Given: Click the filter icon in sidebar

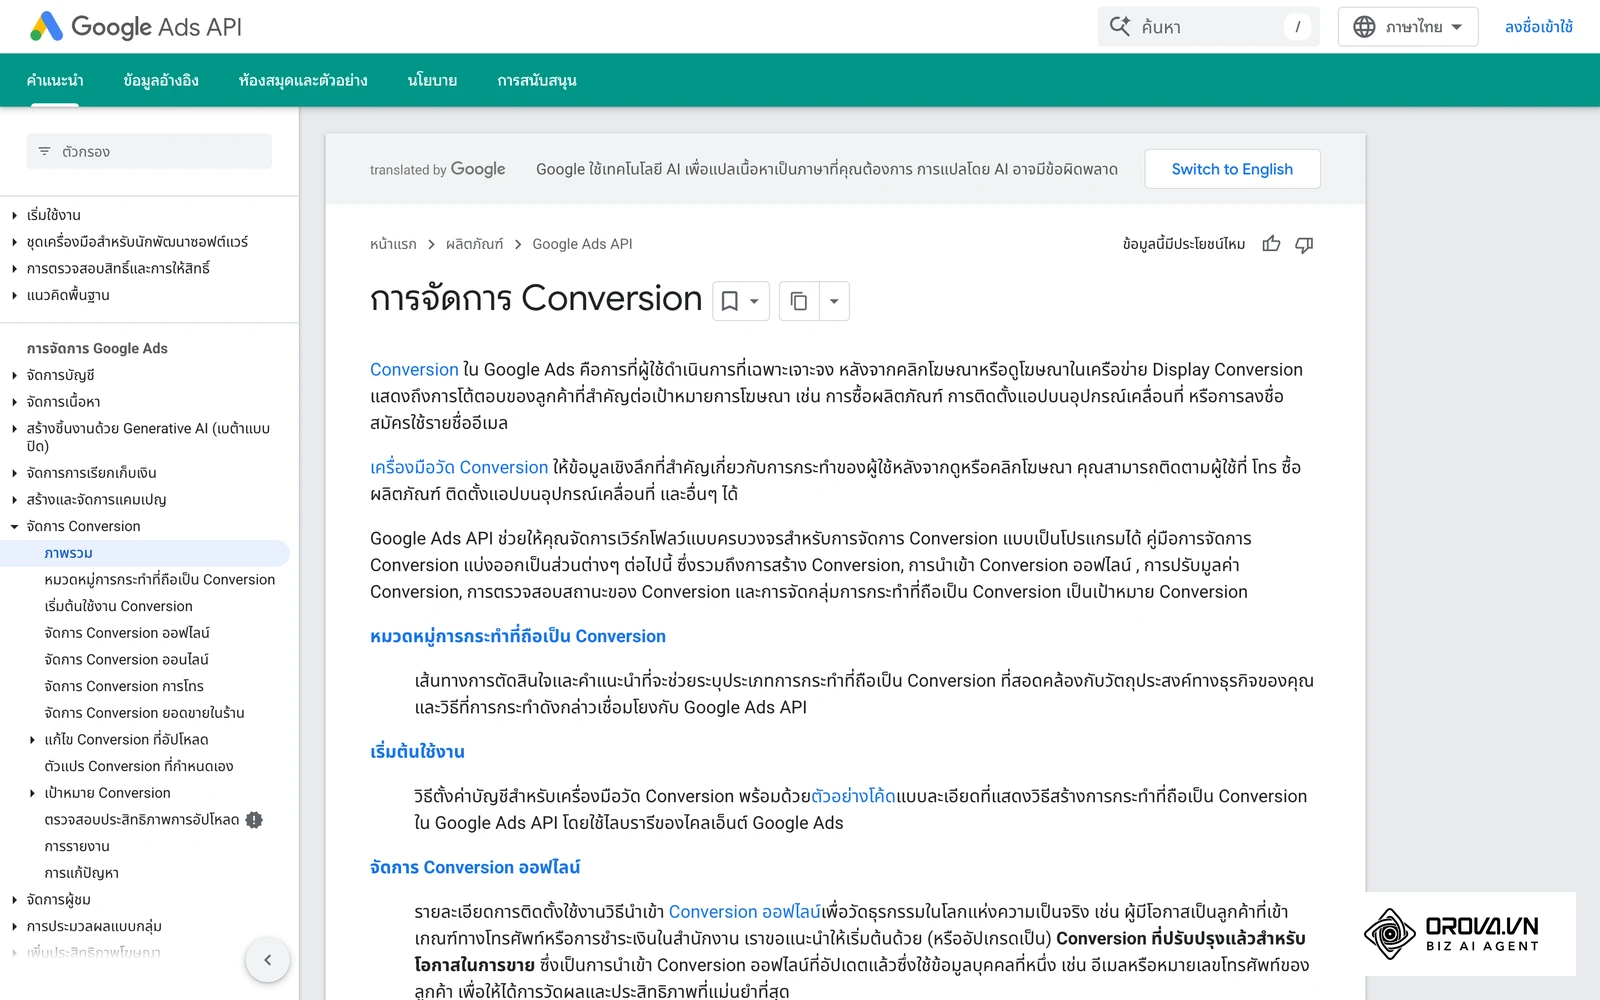Looking at the screenshot, I should pyautogui.click(x=44, y=152).
